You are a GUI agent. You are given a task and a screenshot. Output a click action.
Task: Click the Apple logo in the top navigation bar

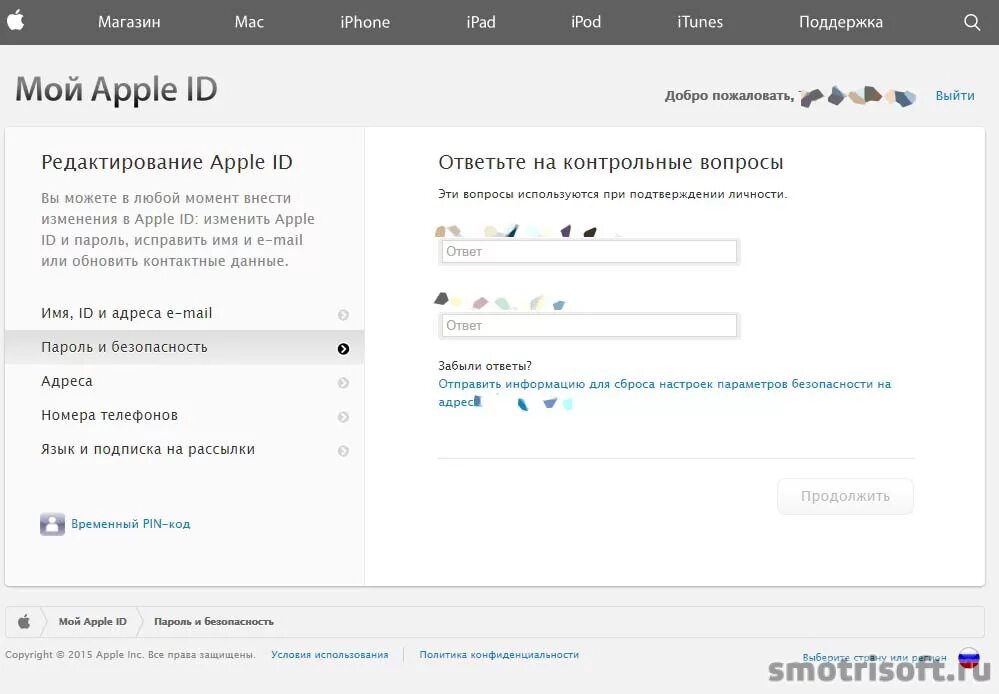15,22
